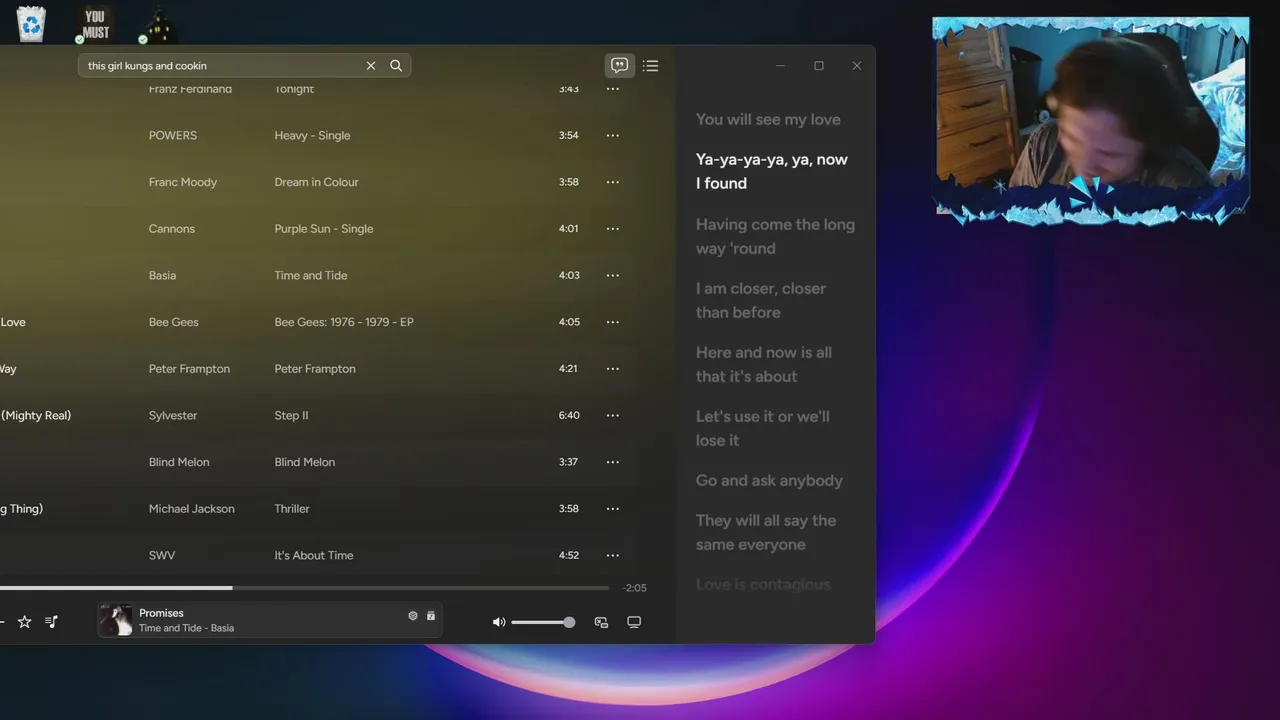
Task: Select artist Franc Moody in list
Action: pos(183,182)
